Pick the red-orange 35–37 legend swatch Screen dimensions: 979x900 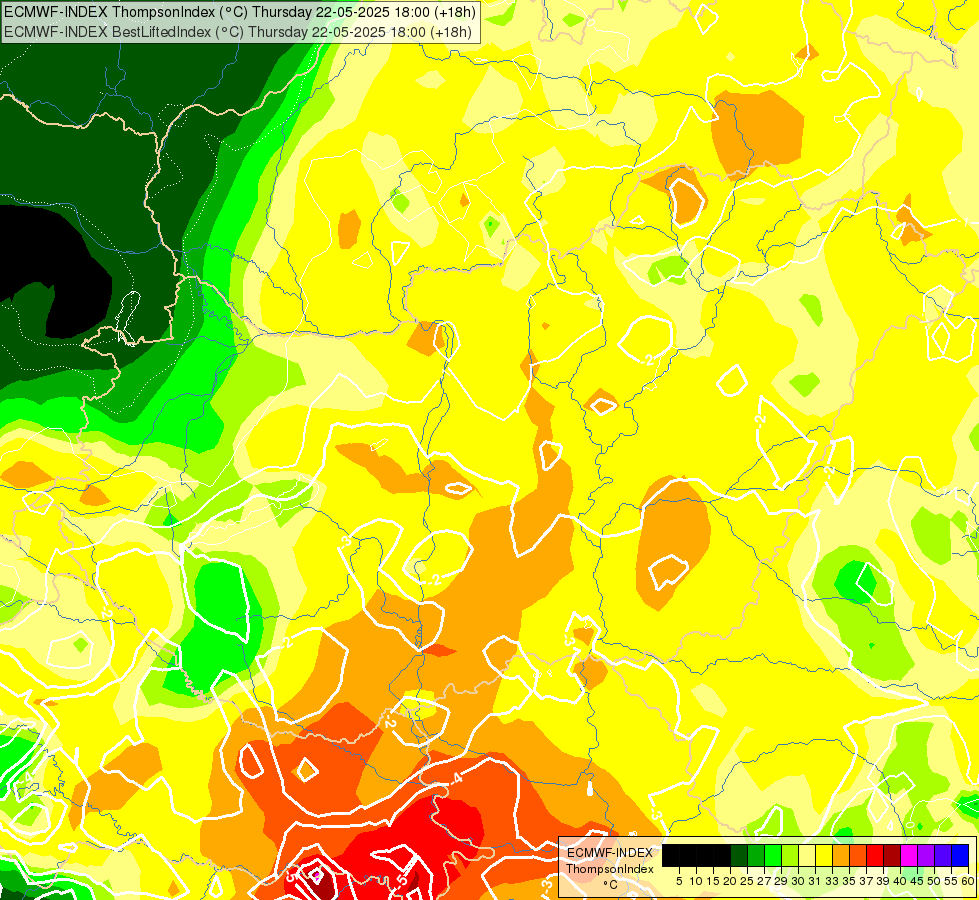858,856
